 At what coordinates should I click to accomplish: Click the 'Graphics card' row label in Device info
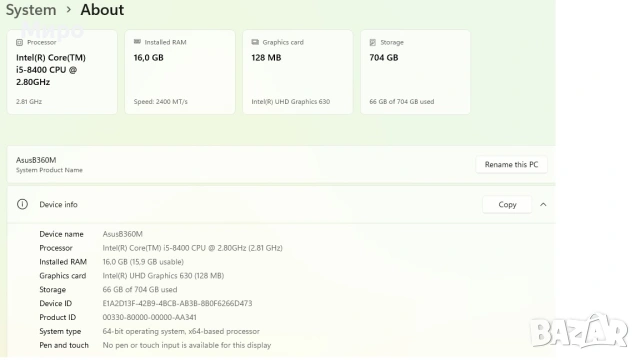click(x=62, y=276)
